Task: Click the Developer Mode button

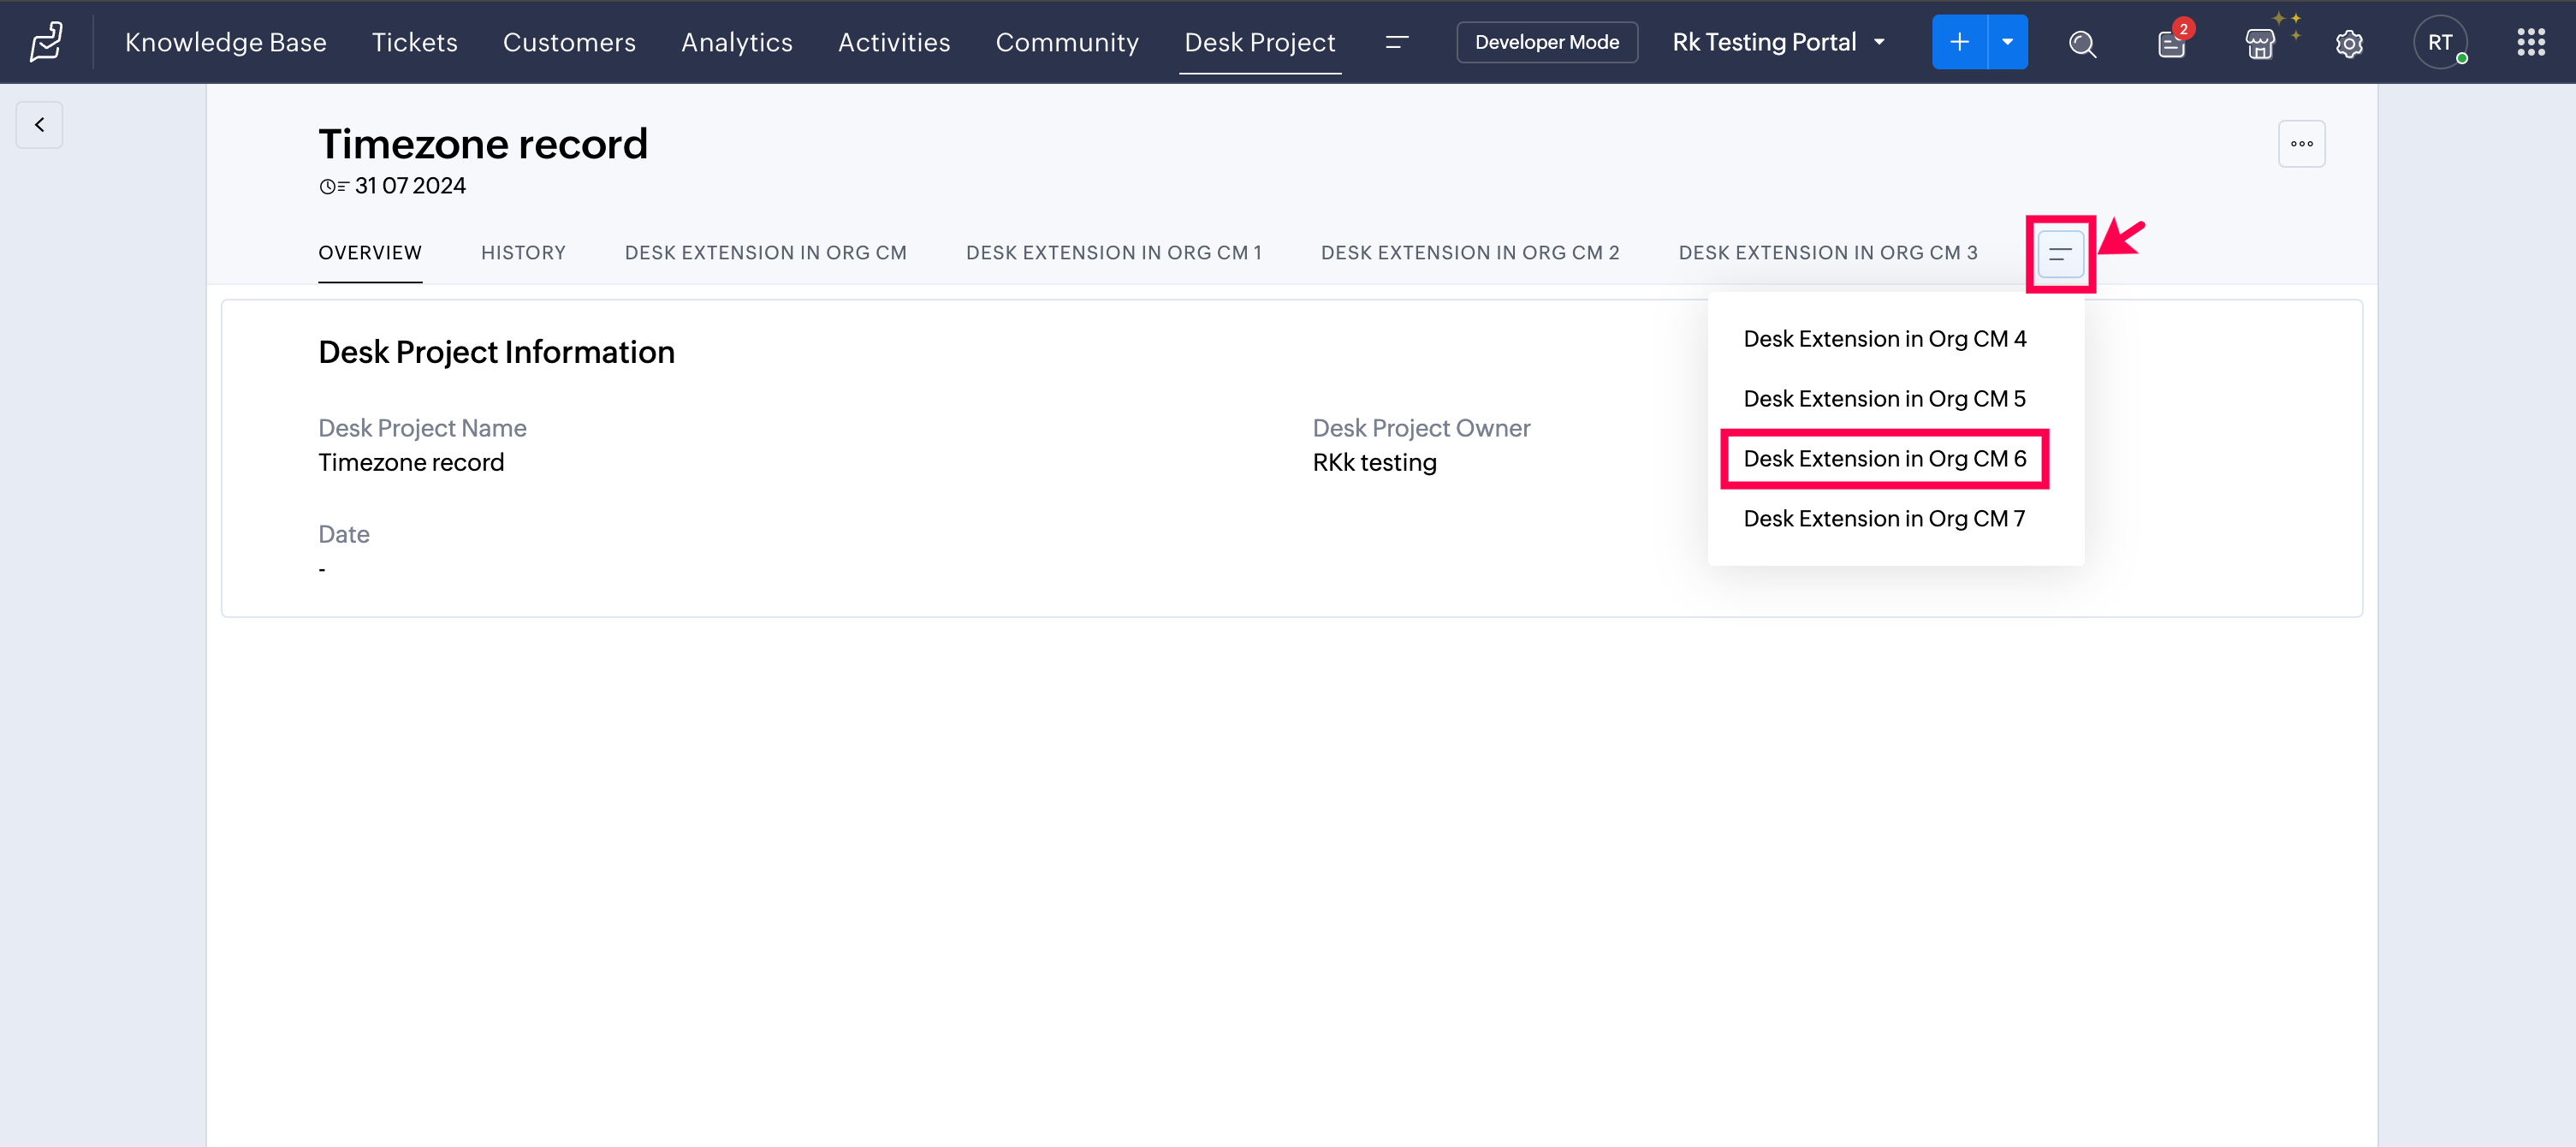Action: click(1547, 42)
